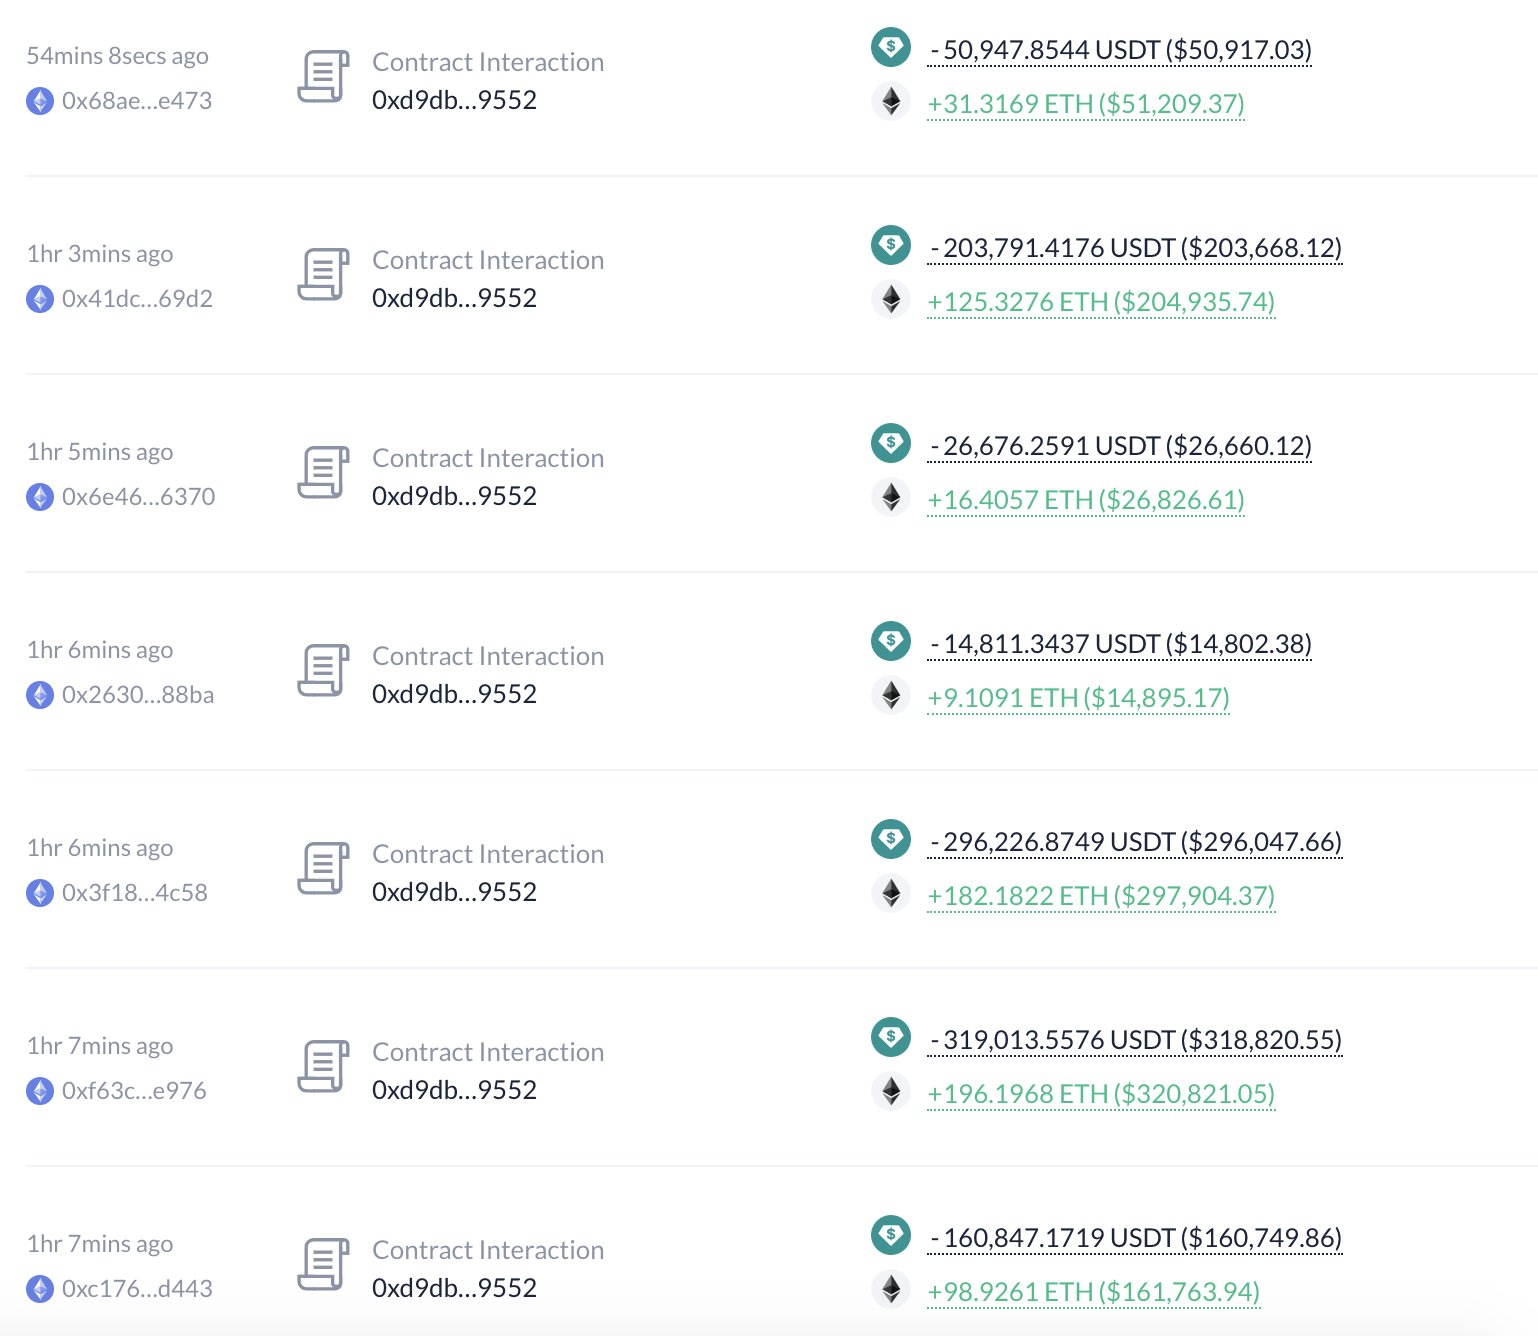The height and width of the screenshot is (1336, 1538).
Task: Click the contract scroll icon in the 0x68ae...e473 row
Action: click(324, 77)
